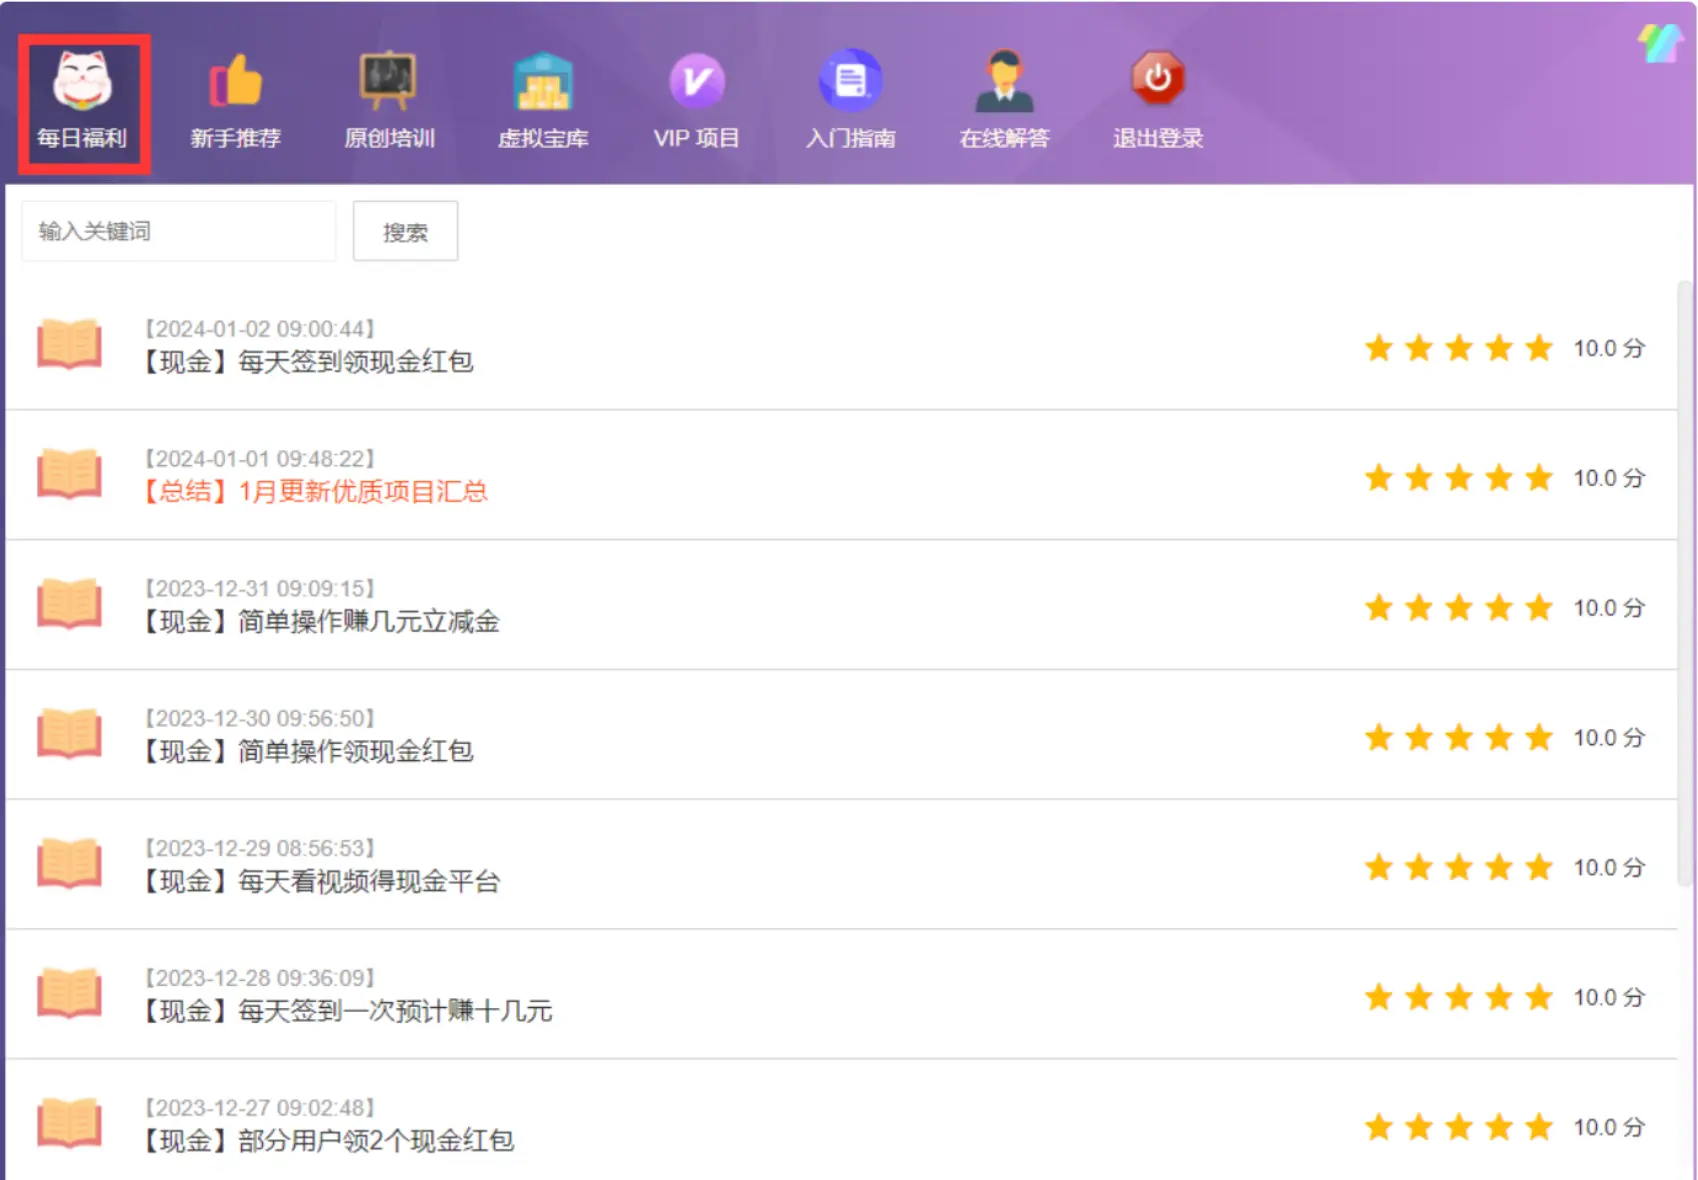Click the 虚拟宝库 tab label
This screenshot has width=1698, height=1180.
tap(543, 138)
